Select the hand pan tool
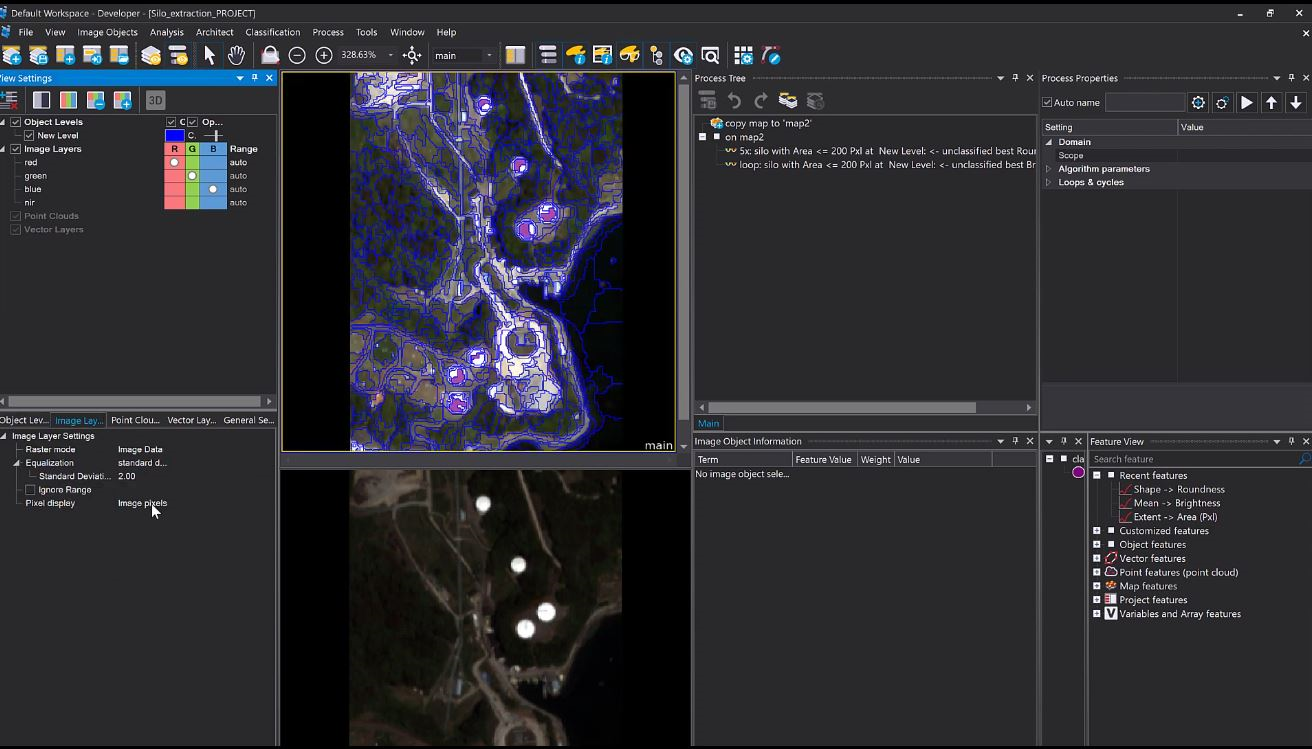The height and width of the screenshot is (749, 1312). [x=236, y=55]
